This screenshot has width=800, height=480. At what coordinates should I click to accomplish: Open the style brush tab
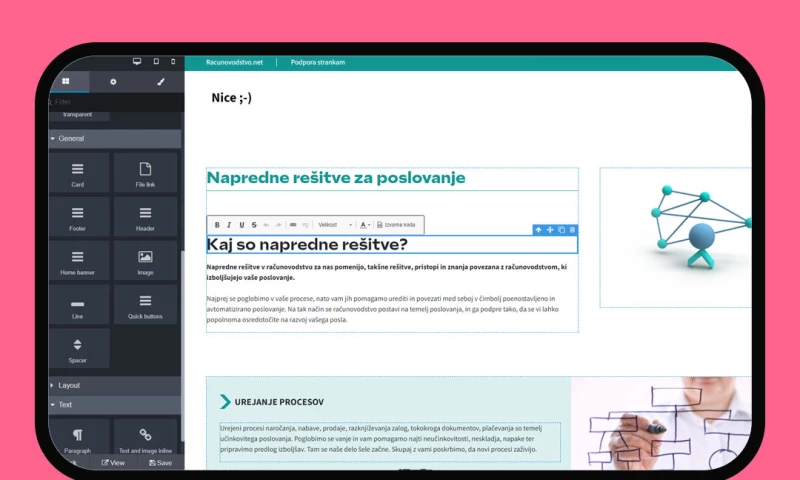coord(160,82)
